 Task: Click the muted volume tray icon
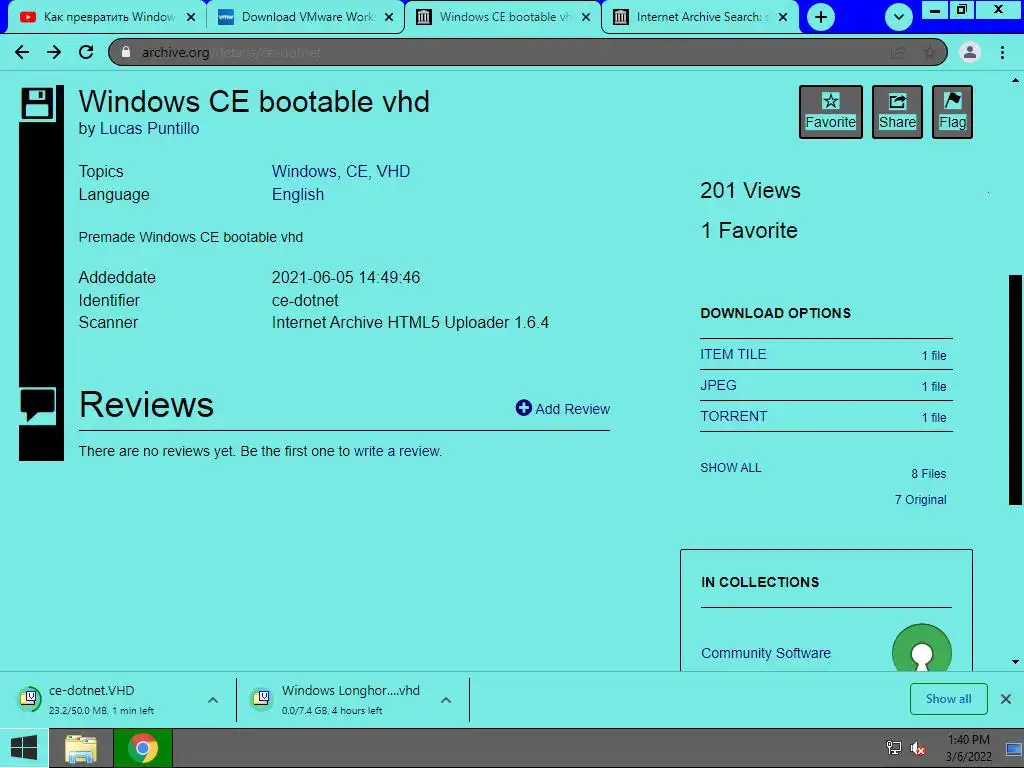(918, 748)
